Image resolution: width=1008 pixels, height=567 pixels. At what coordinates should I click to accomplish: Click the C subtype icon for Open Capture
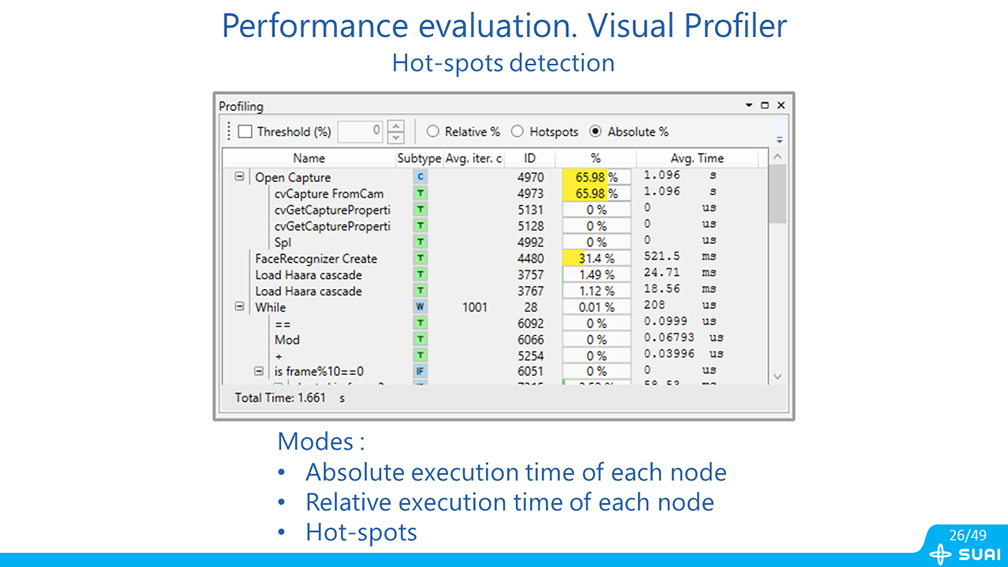420,177
